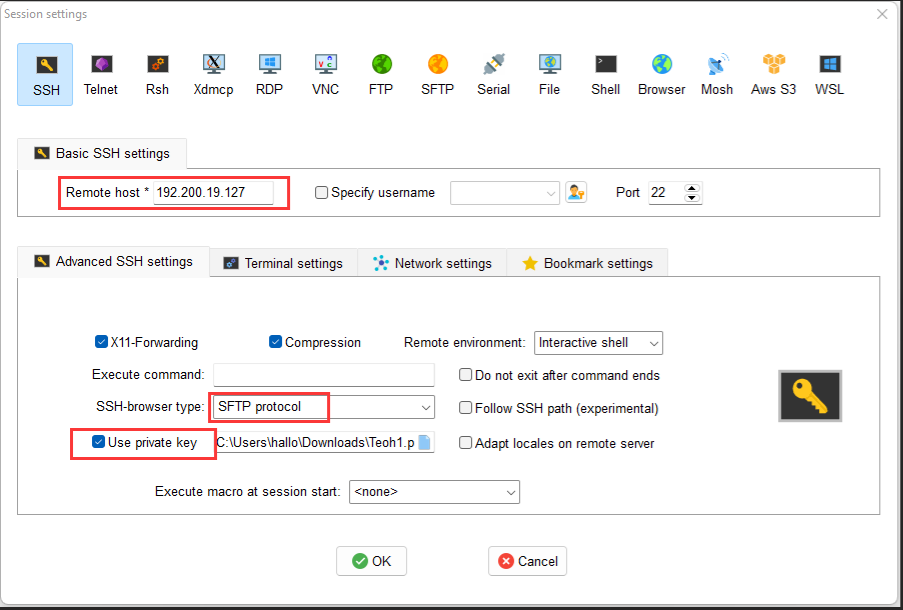This screenshot has height=610, width=903.
Task: Enable the Specify username checkbox
Action: point(322,193)
